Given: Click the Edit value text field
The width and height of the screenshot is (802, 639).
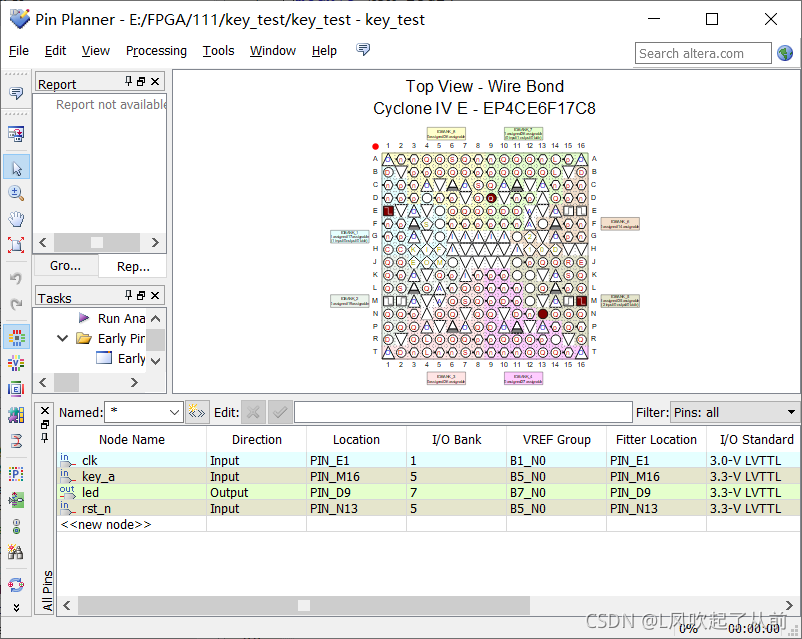Looking at the screenshot, I should pos(463,412).
